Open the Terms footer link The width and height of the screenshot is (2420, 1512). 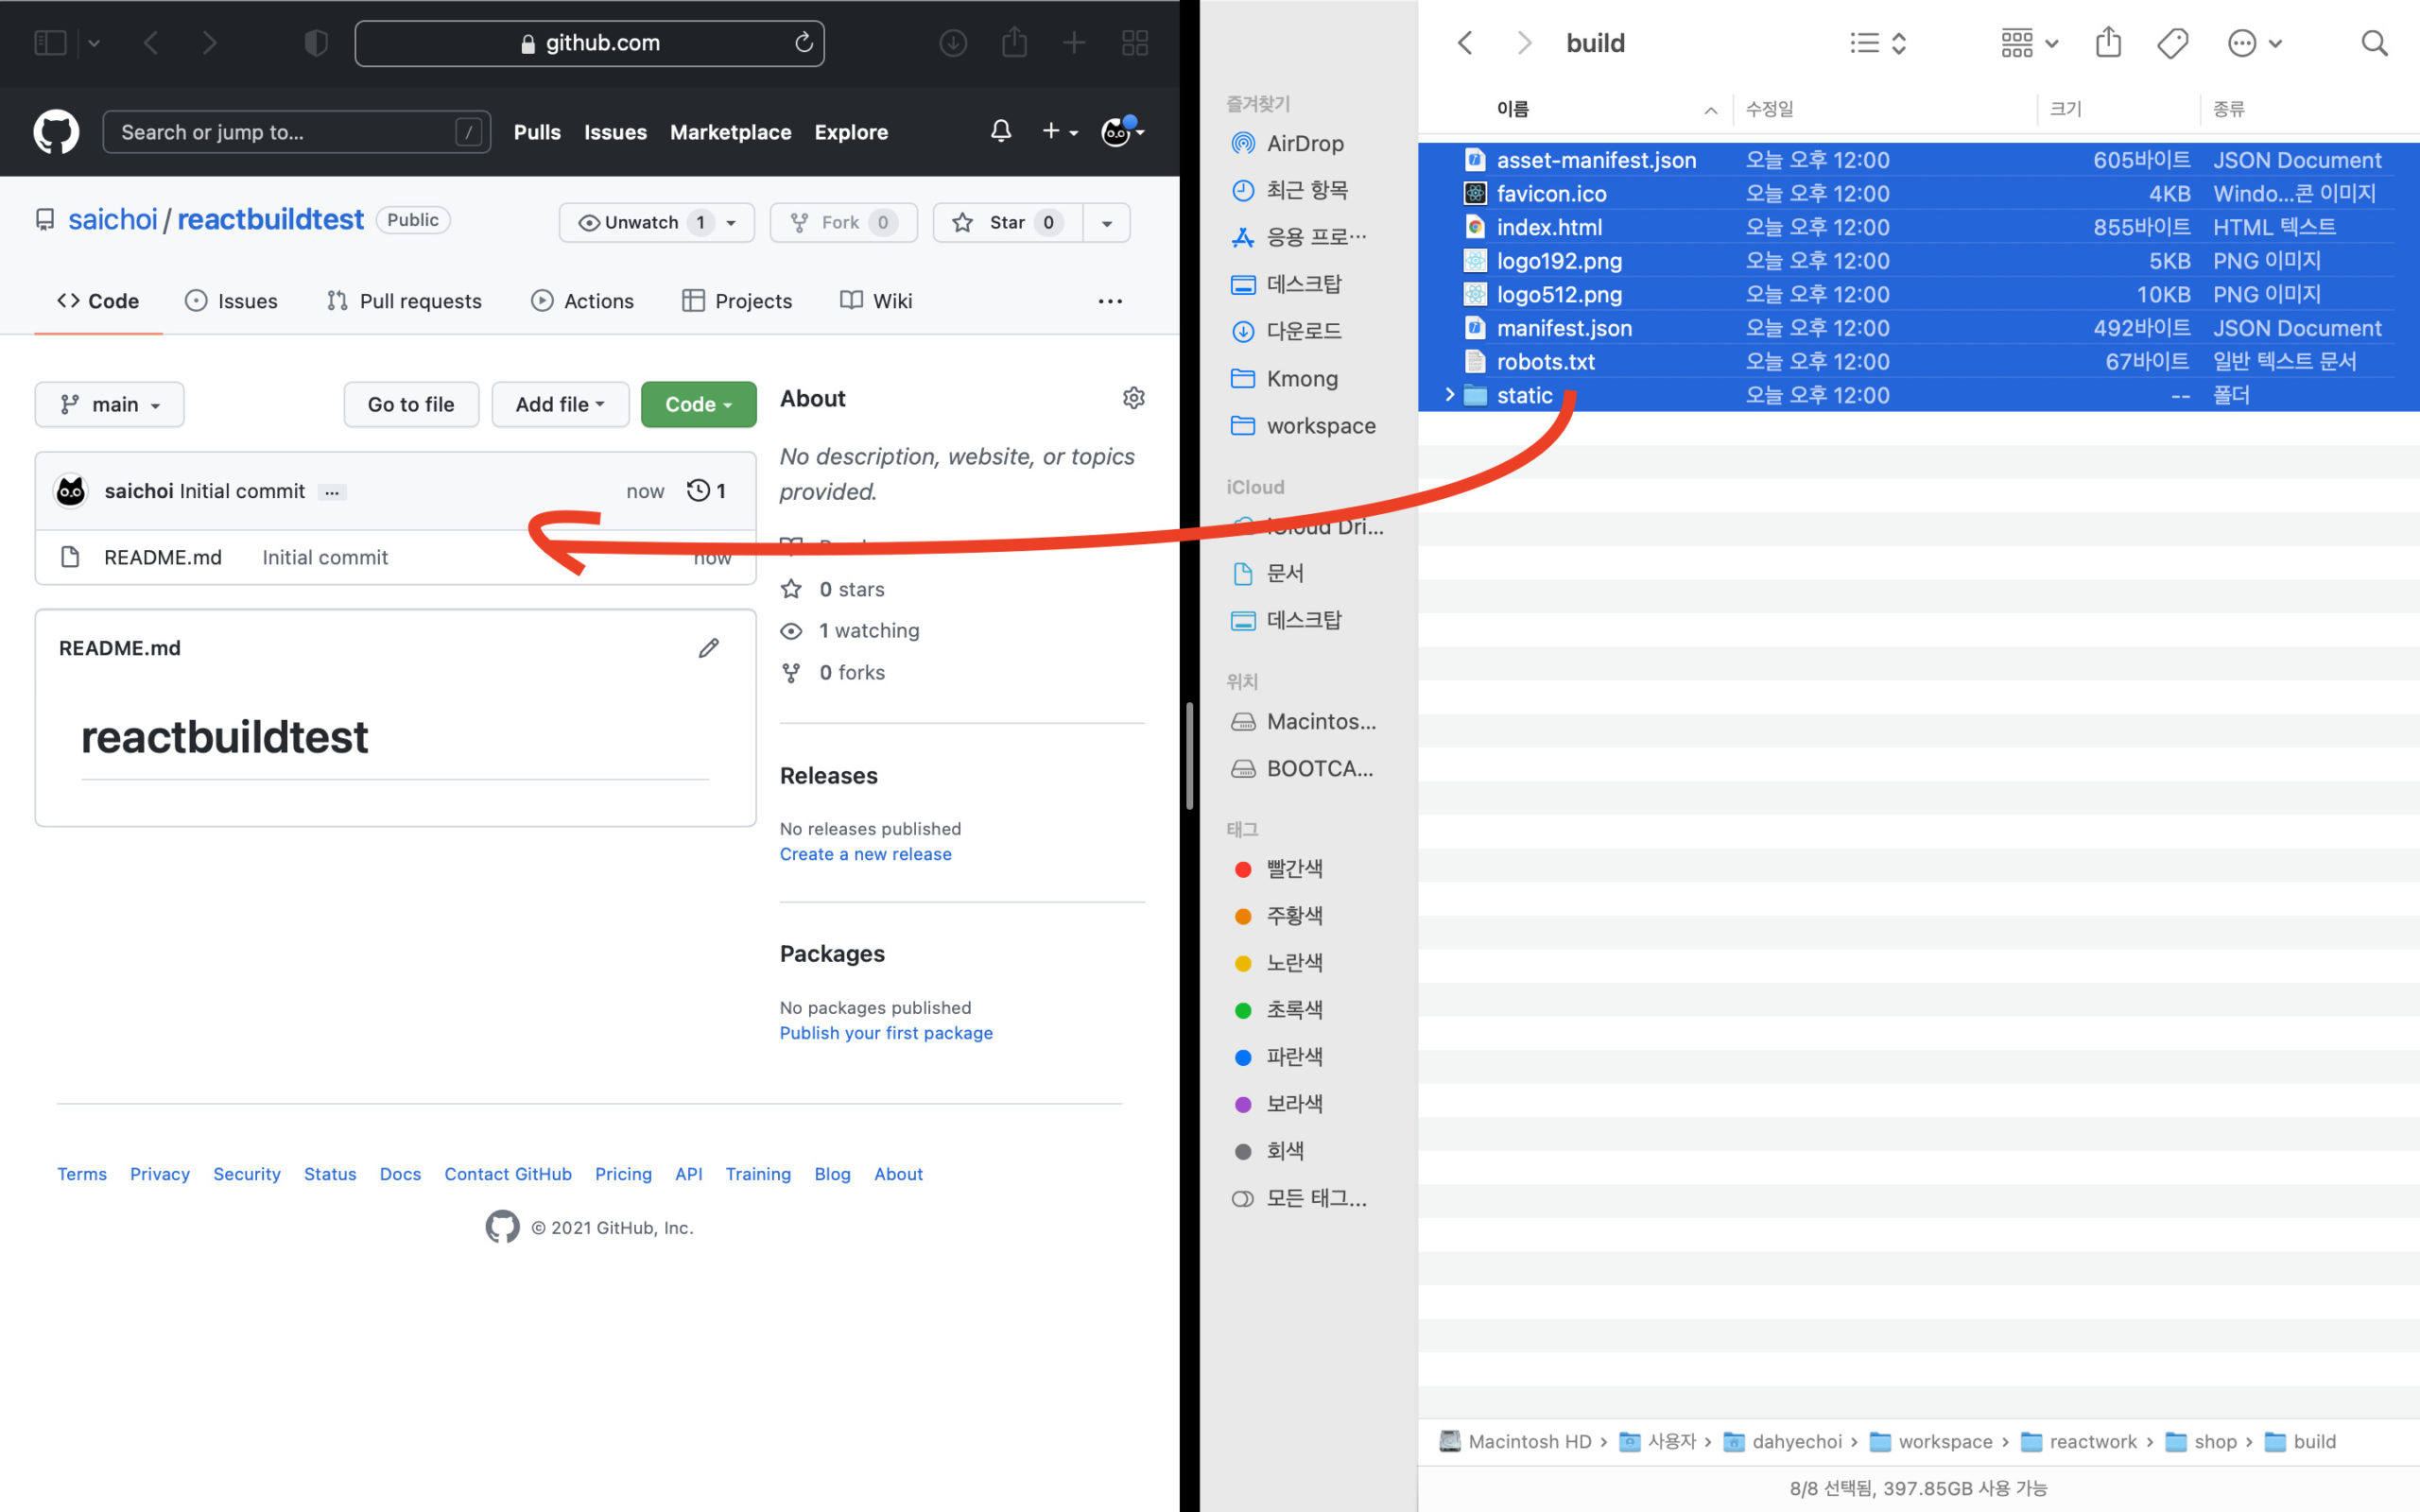click(x=82, y=1174)
